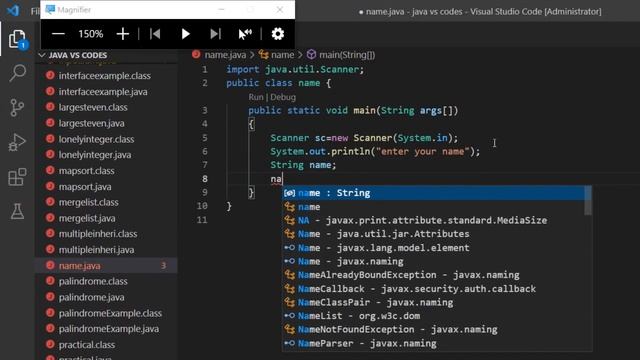The height and width of the screenshot is (360, 640).
Task: Click Magnifier previous sentence button
Action: click(155, 34)
